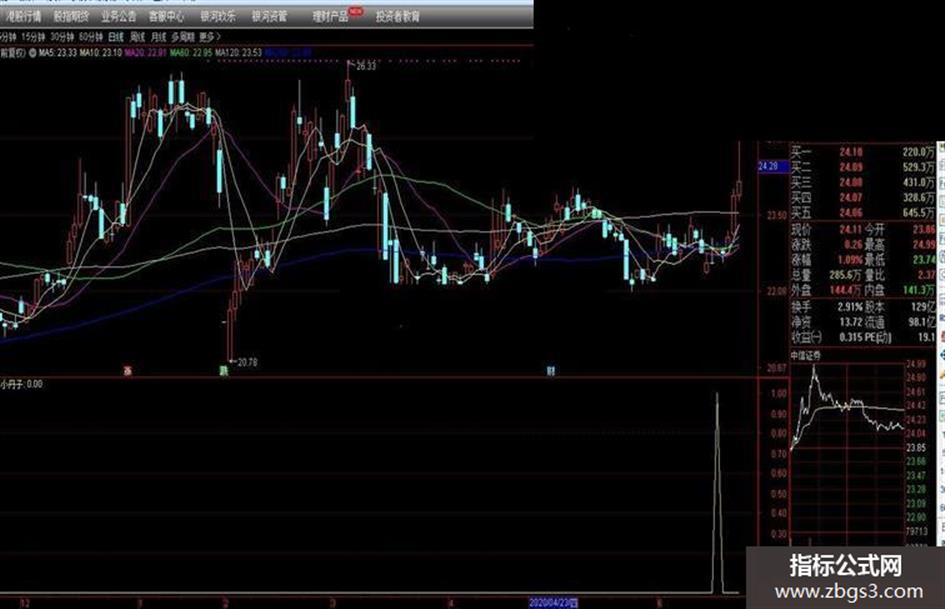Open the 多周期 multi-period view
This screenshot has height=609, width=945.
tap(183, 37)
